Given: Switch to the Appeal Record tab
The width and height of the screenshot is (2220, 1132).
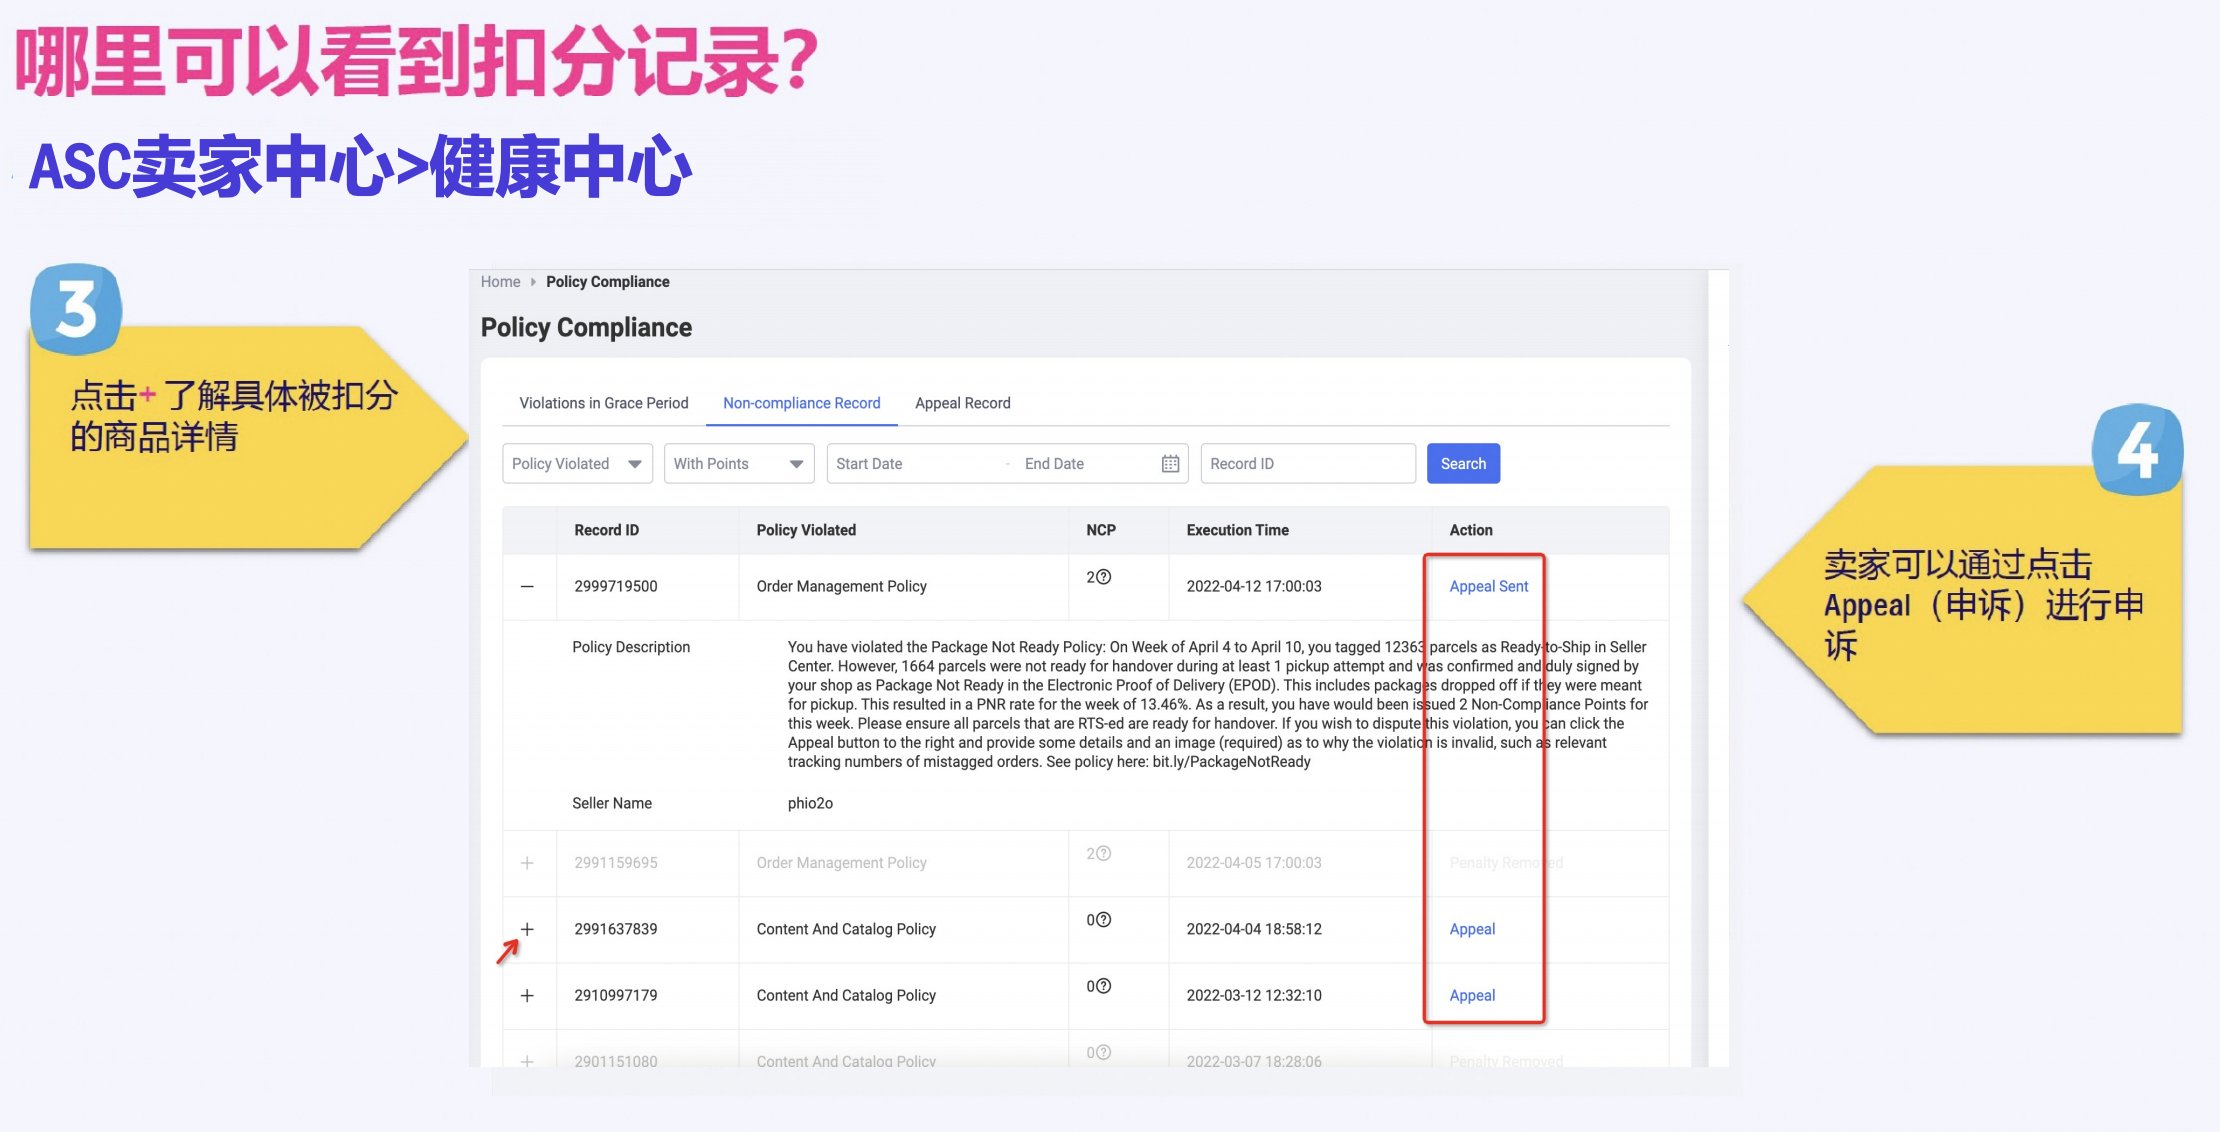Looking at the screenshot, I should click(x=963, y=403).
